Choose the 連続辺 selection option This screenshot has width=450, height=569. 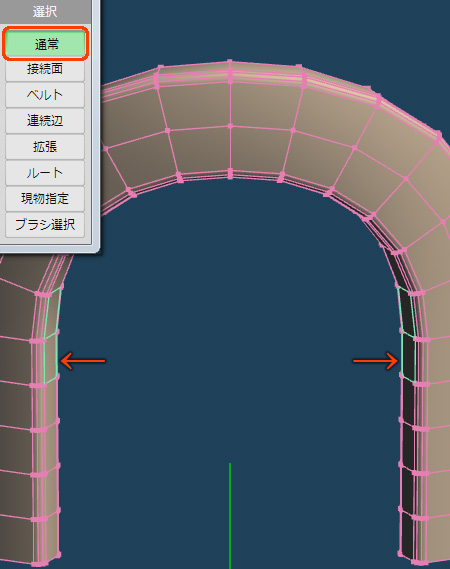[x=45, y=120]
